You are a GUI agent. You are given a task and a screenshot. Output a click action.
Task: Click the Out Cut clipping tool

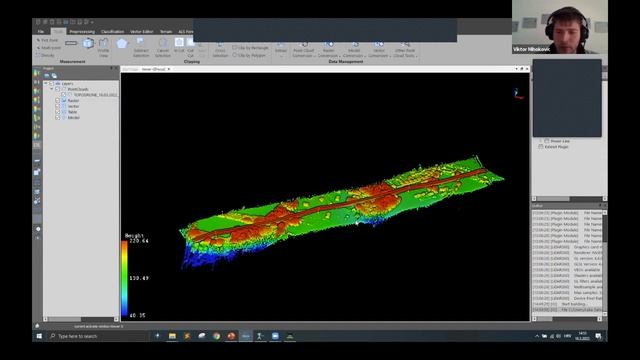[191, 48]
